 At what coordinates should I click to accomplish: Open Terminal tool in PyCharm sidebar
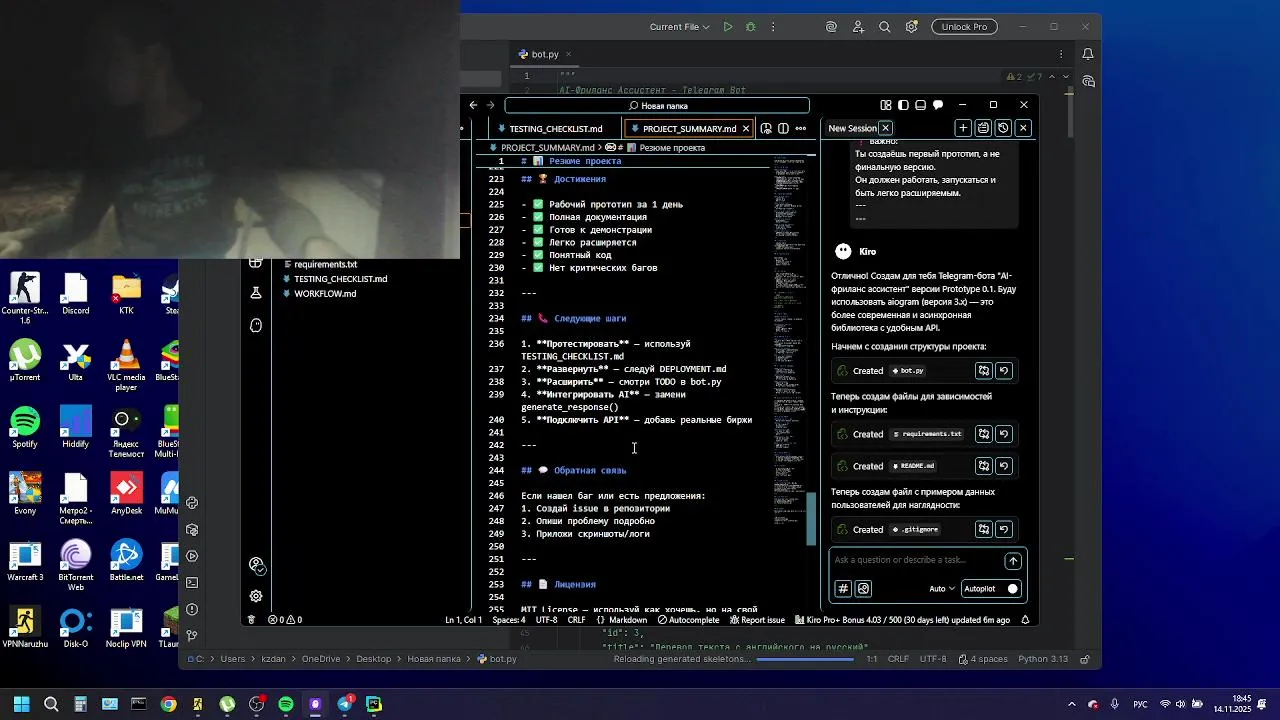coord(192,582)
